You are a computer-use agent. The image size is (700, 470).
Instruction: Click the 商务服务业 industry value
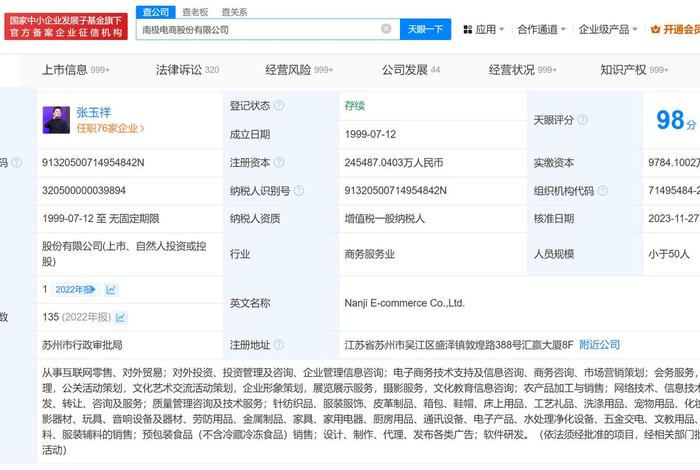click(x=370, y=254)
